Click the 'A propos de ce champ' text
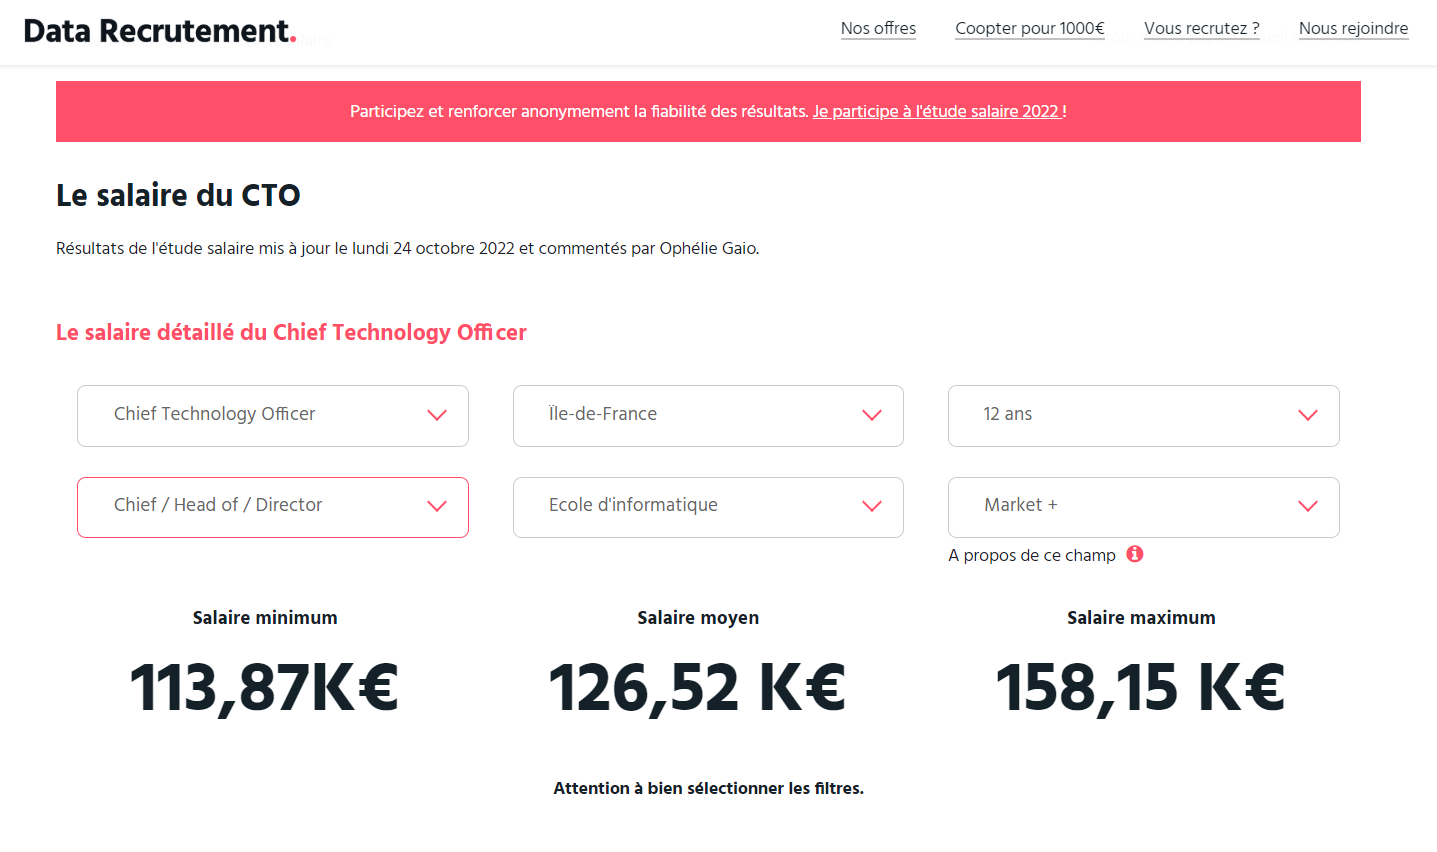This screenshot has height=852, width=1437. pos(1032,556)
